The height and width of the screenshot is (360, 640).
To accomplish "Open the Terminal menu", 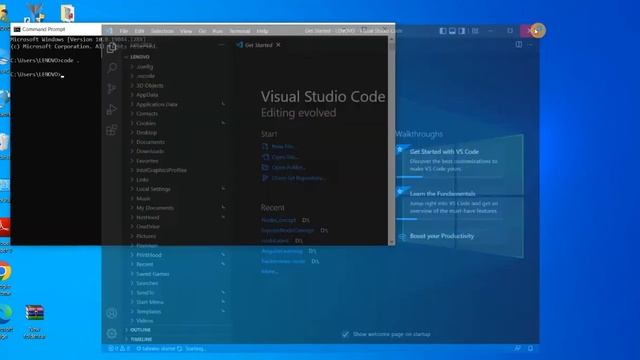I will [240, 31].
